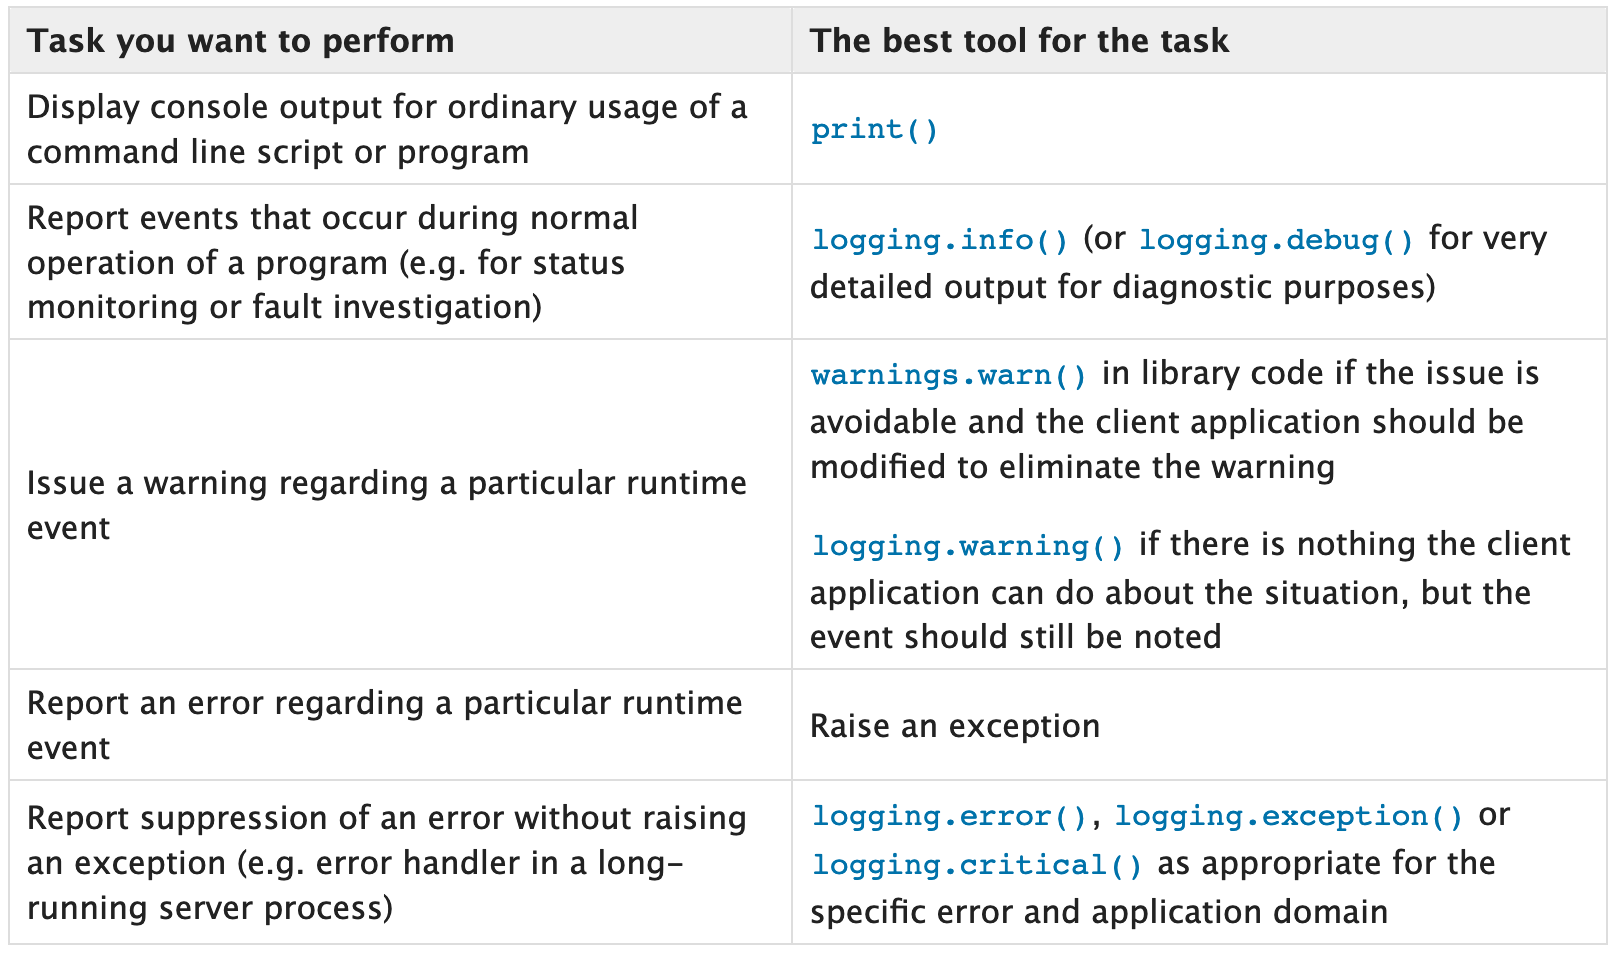Follow the logging.critical() link
The width and height of the screenshot is (1622, 960).
tap(976, 865)
